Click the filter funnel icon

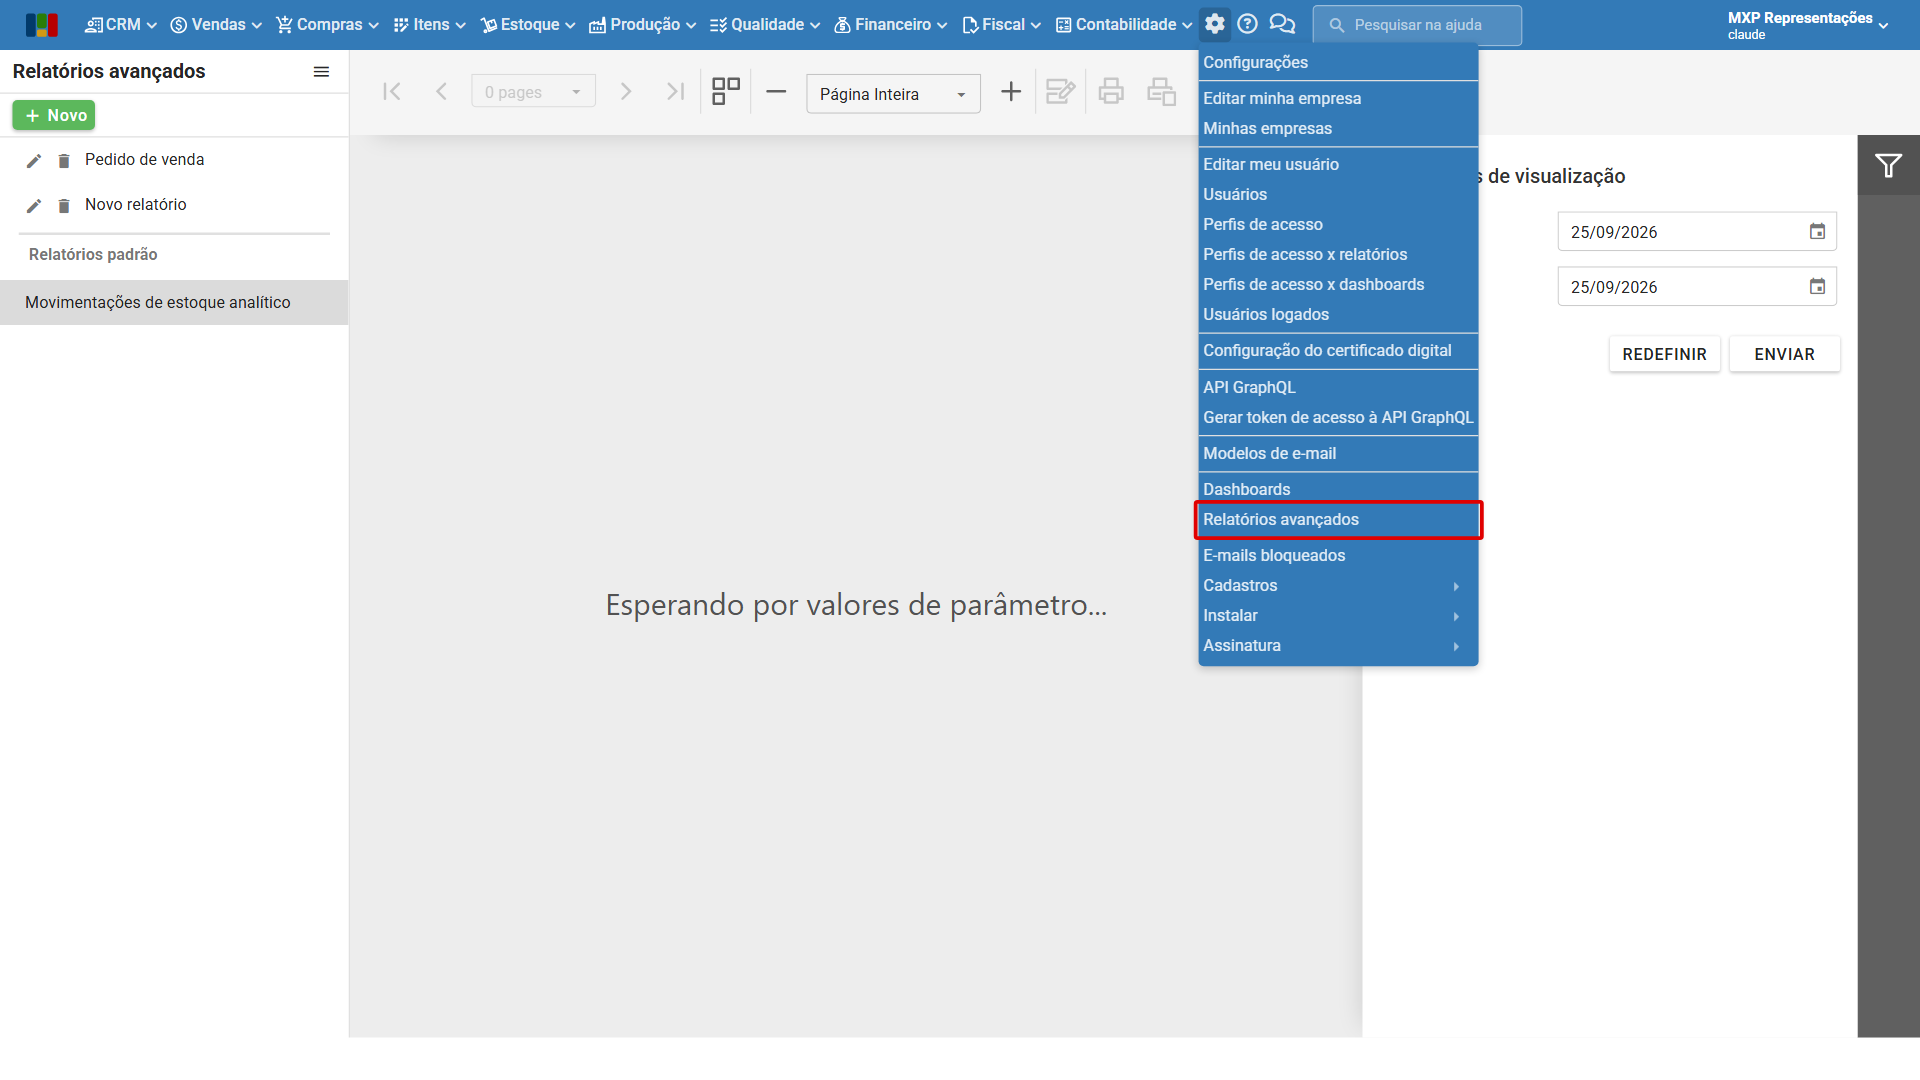tap(1888, 166)
